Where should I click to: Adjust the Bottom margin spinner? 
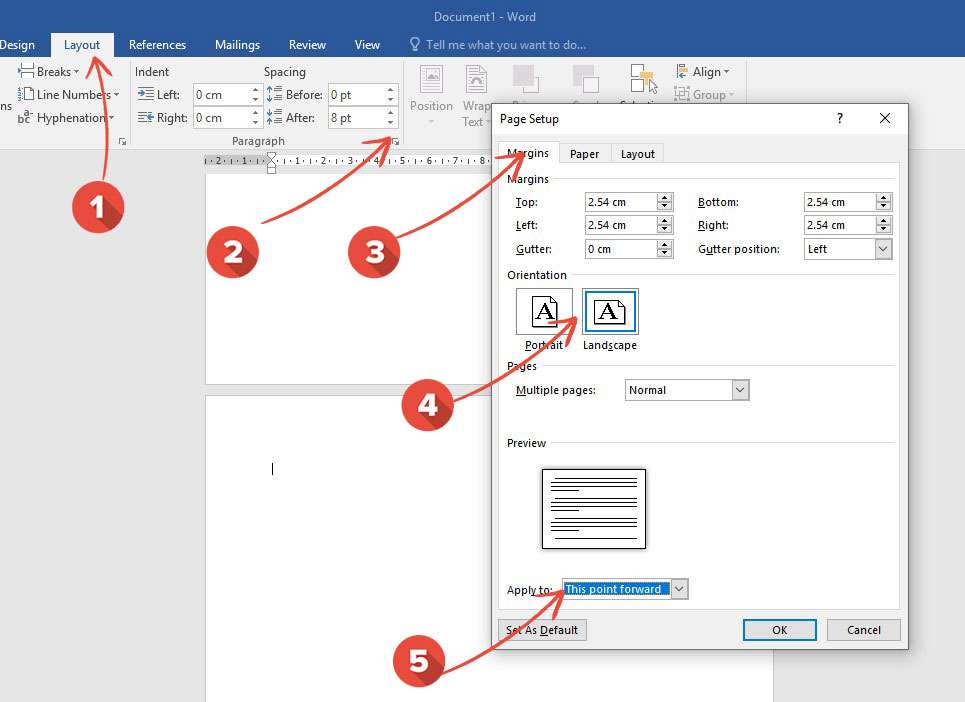884,202
